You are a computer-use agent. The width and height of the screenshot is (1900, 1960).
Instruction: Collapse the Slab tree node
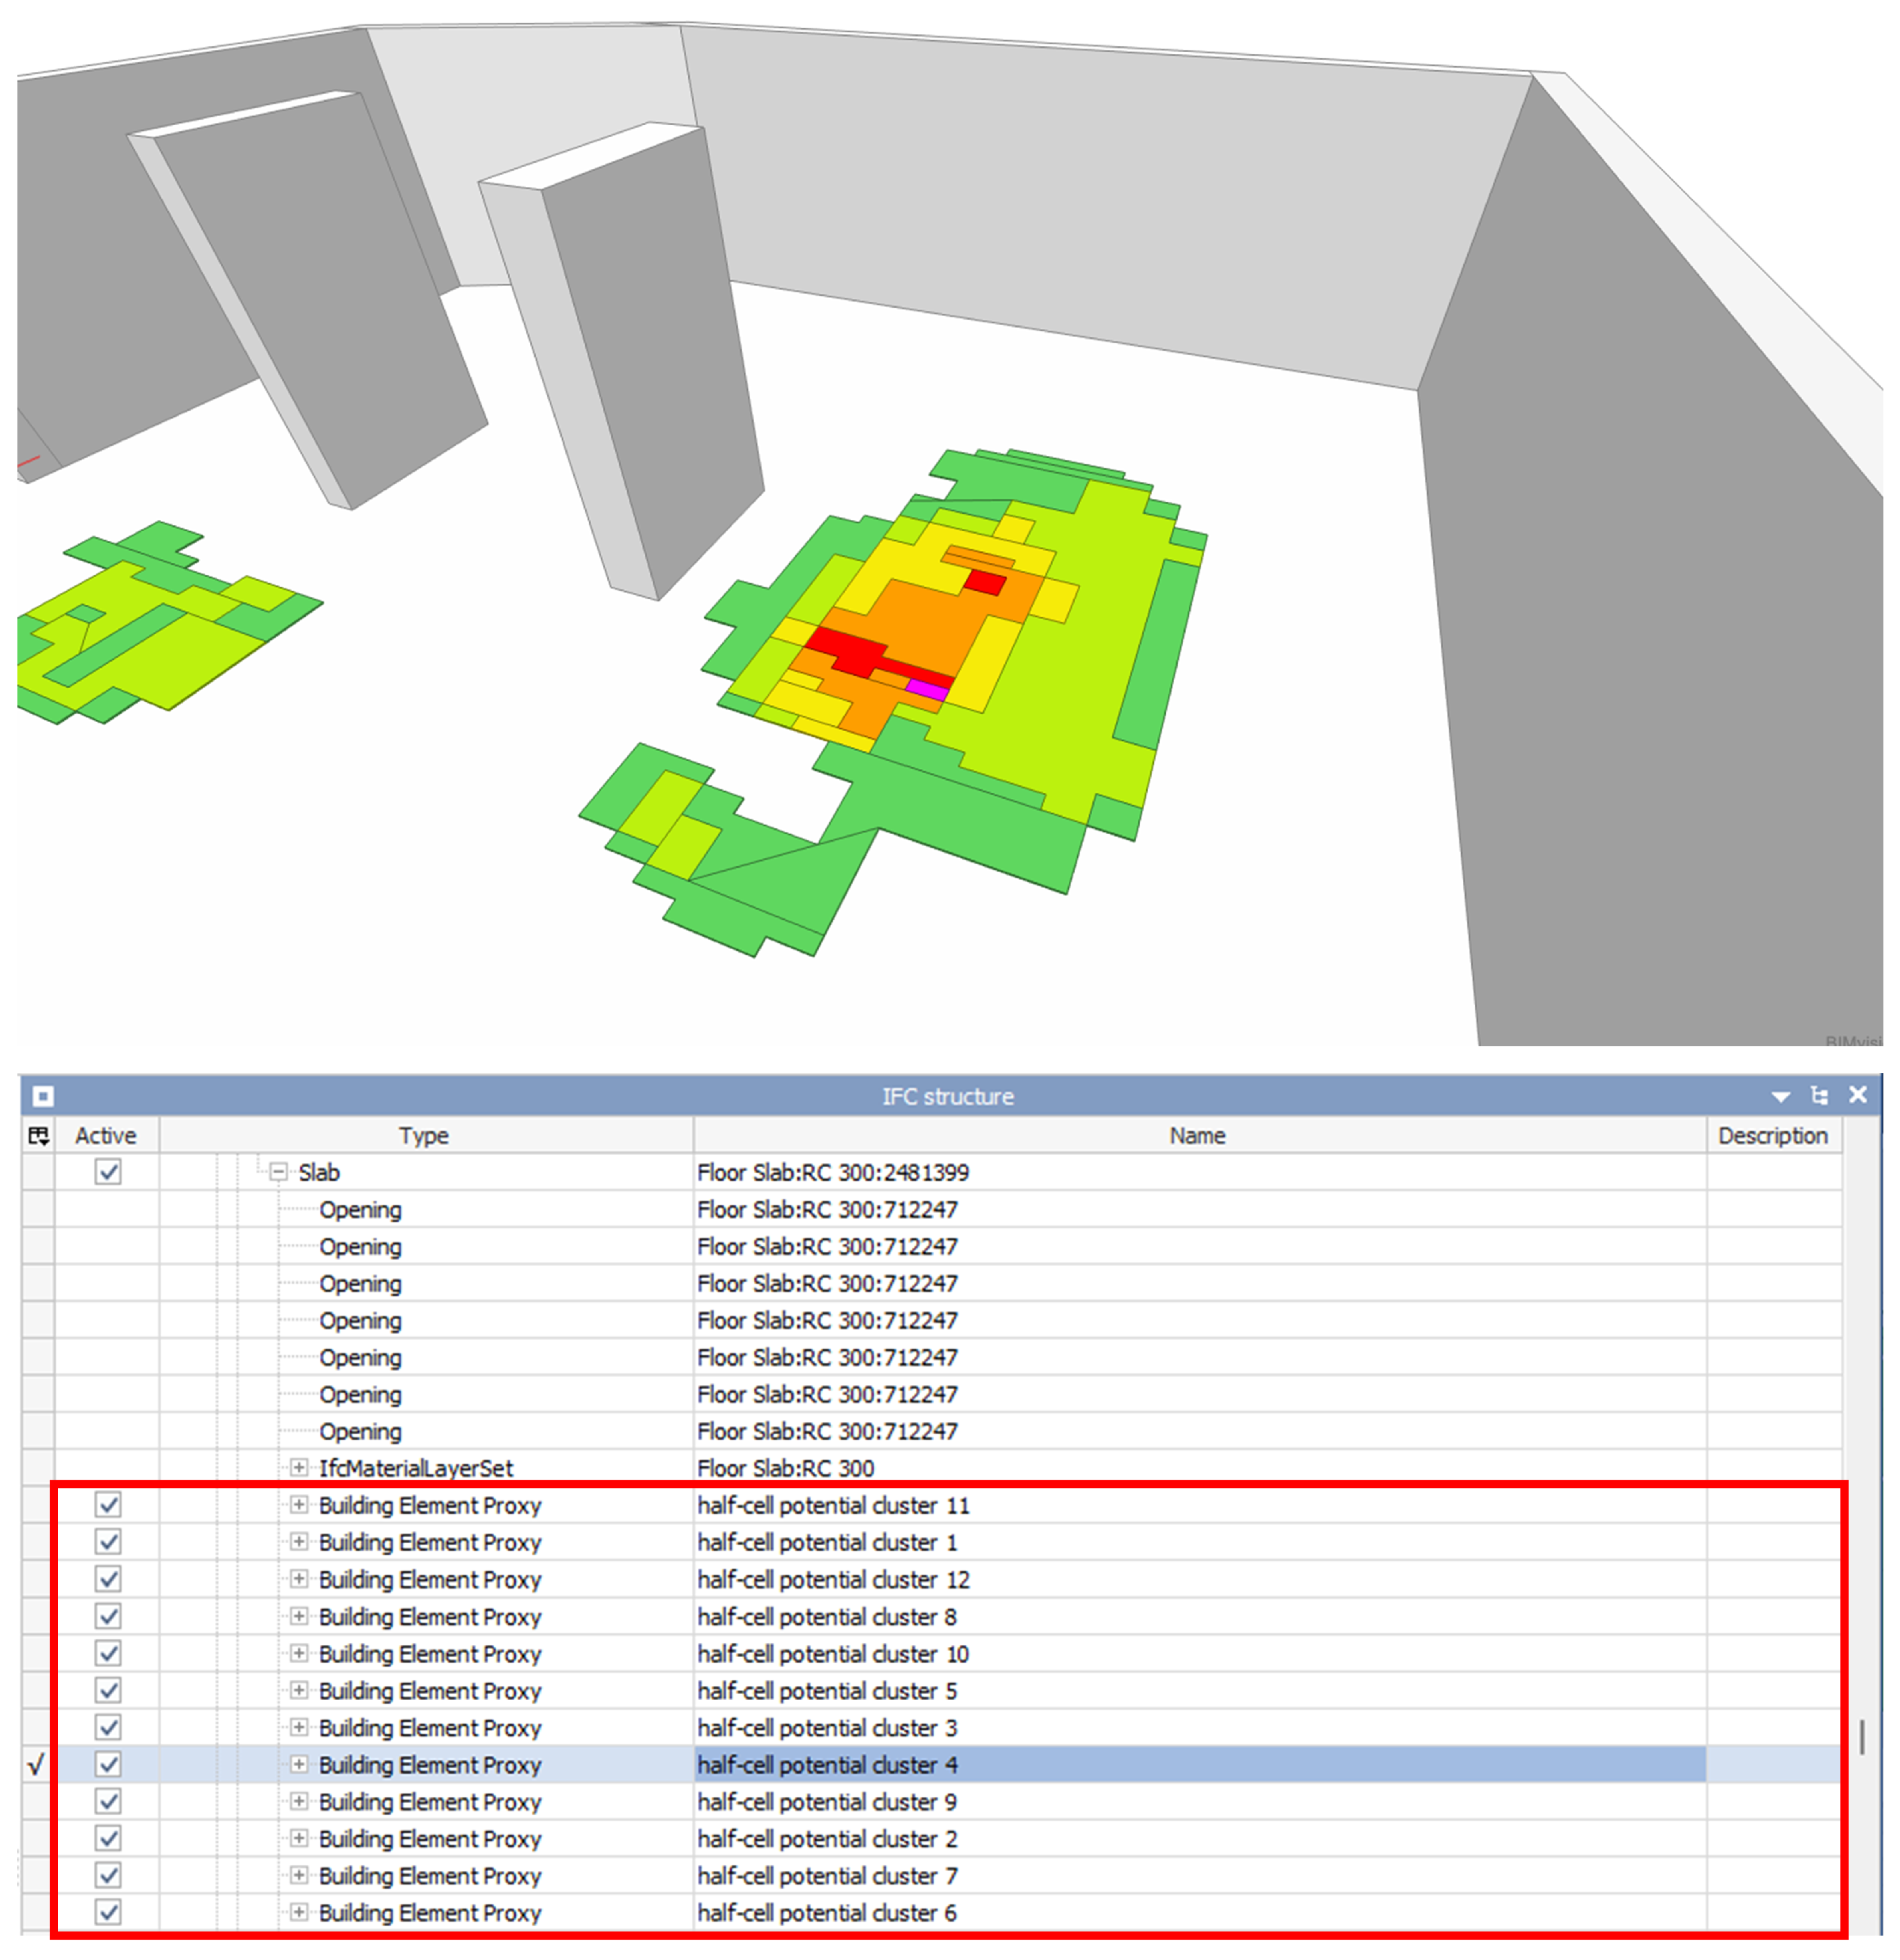(279, 1172)
